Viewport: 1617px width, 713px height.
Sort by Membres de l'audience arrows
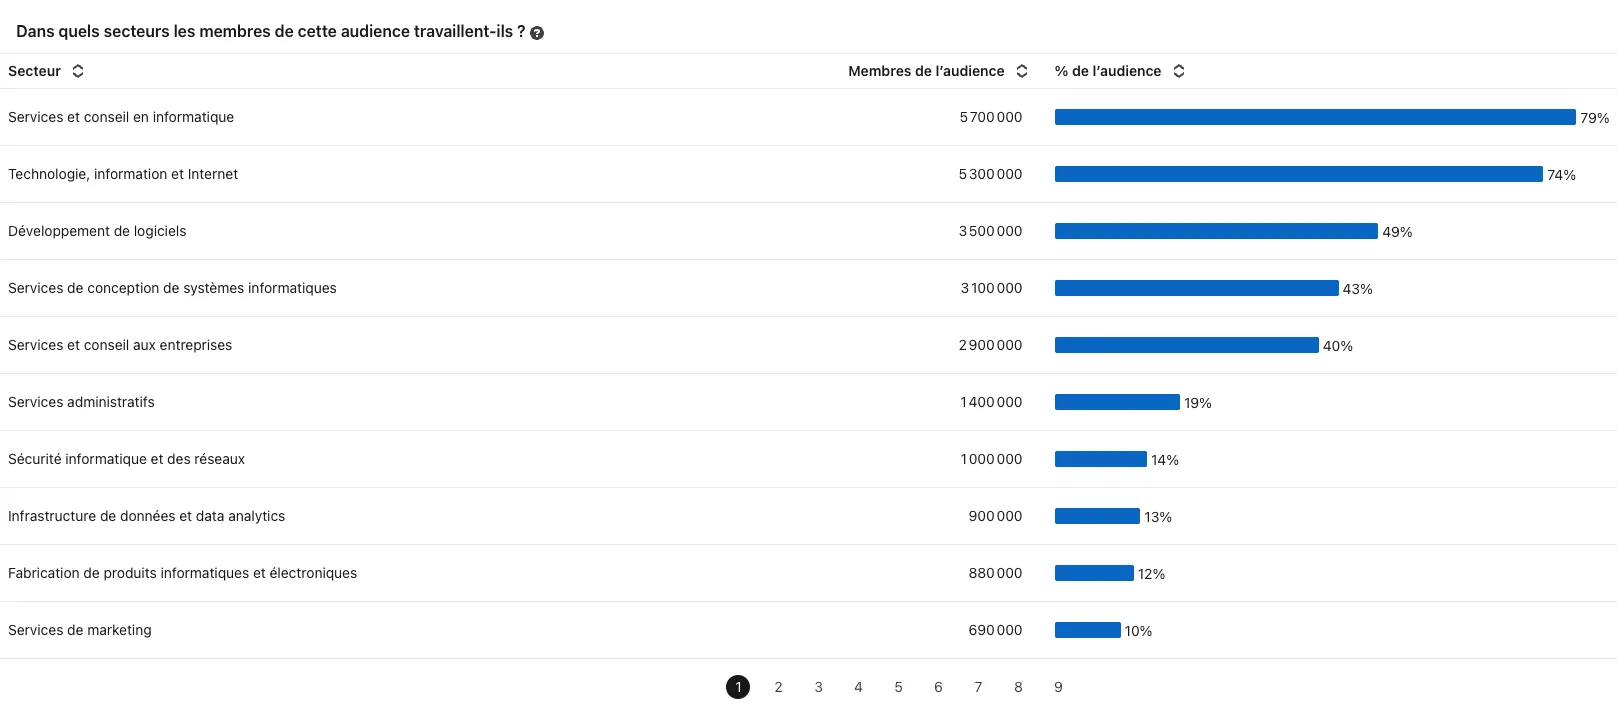click(x=1022, y=71)
